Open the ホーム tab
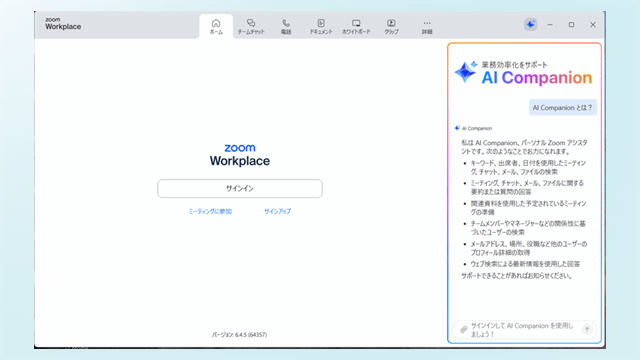 [x=216, y=27]
